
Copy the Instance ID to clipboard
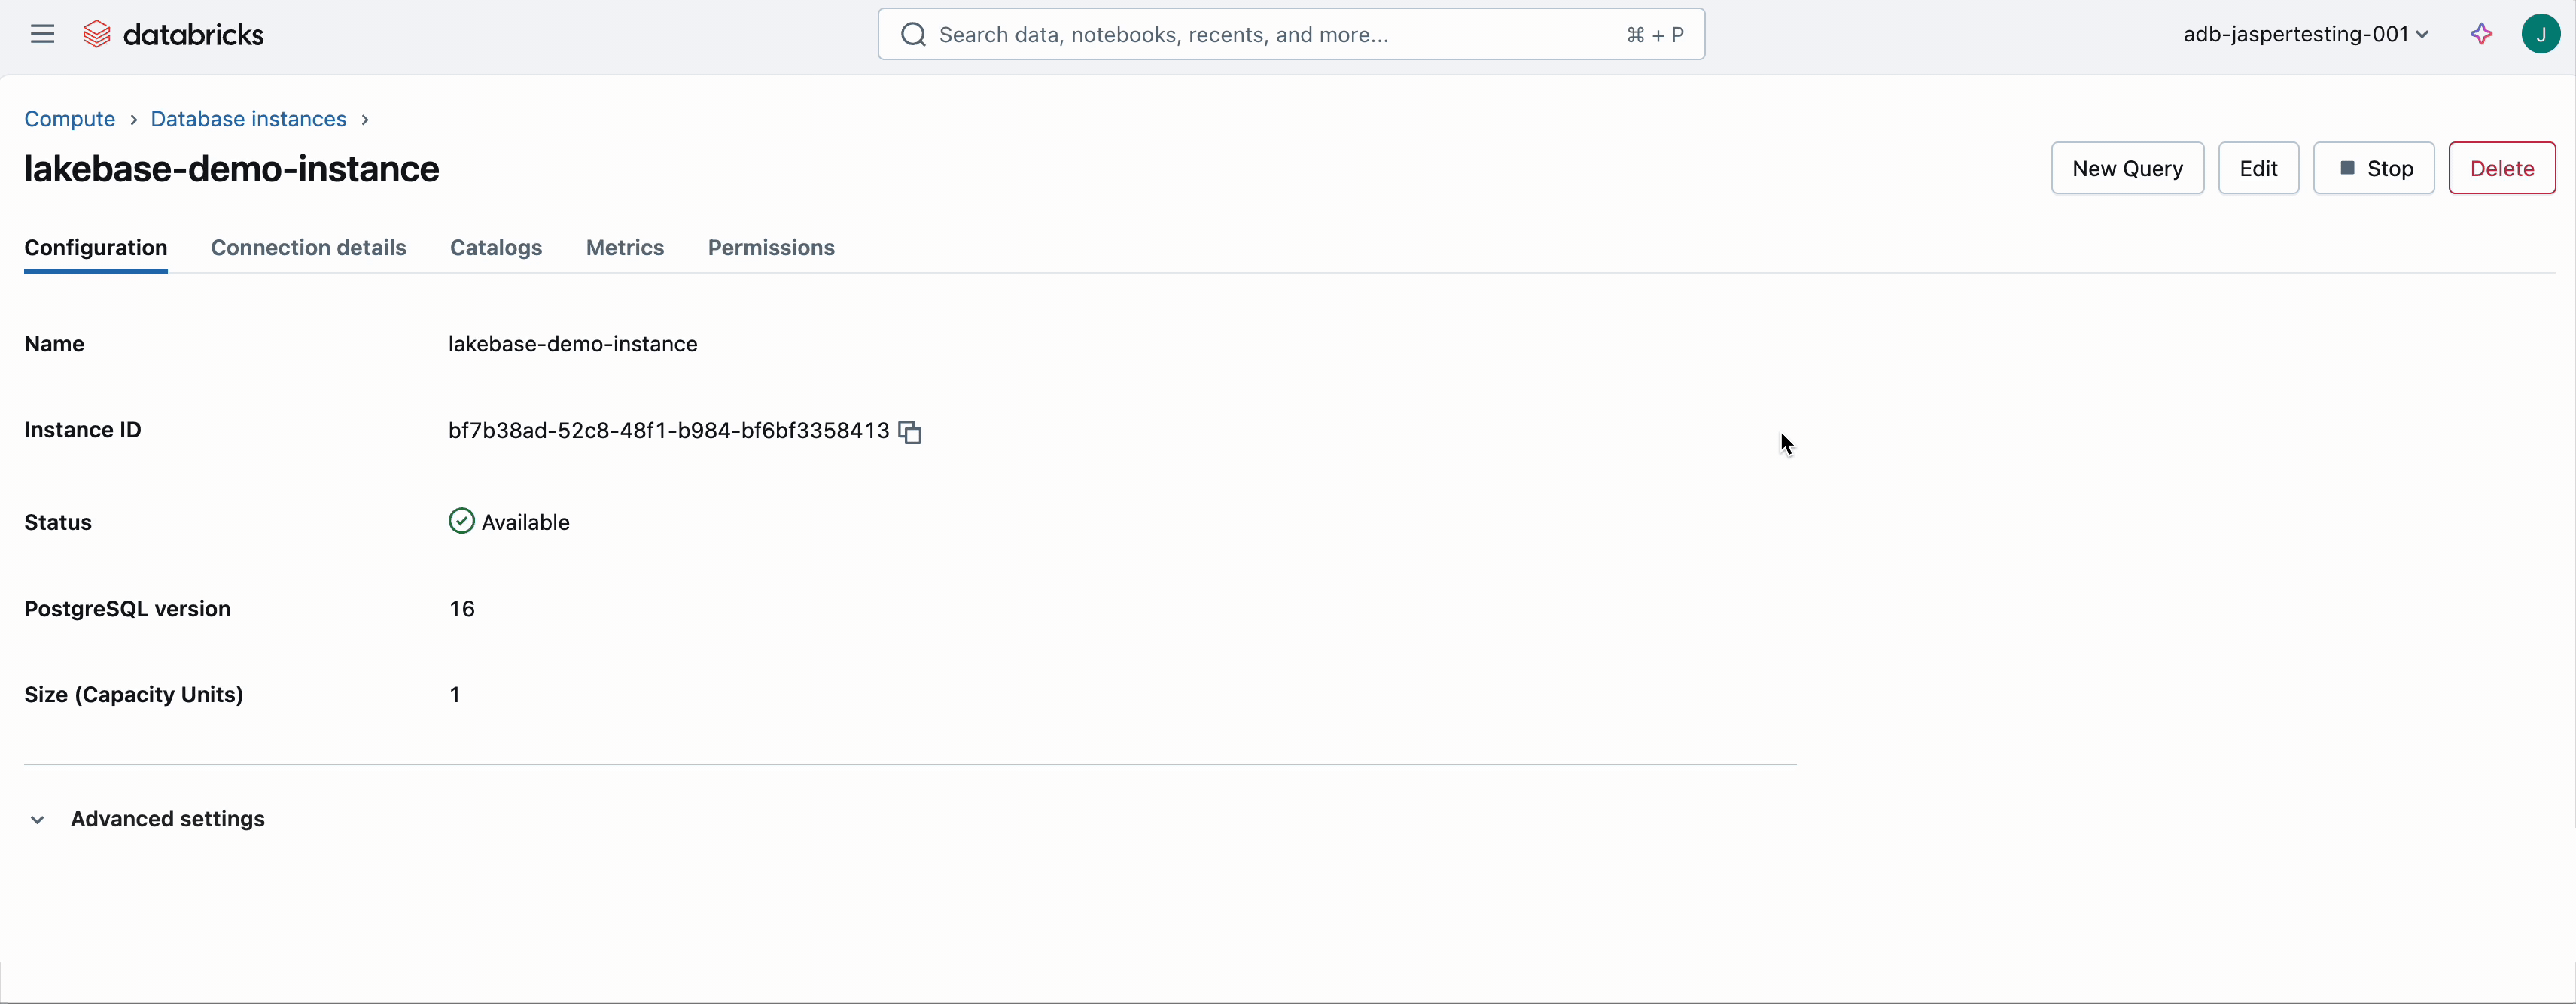tap(909, 432)
